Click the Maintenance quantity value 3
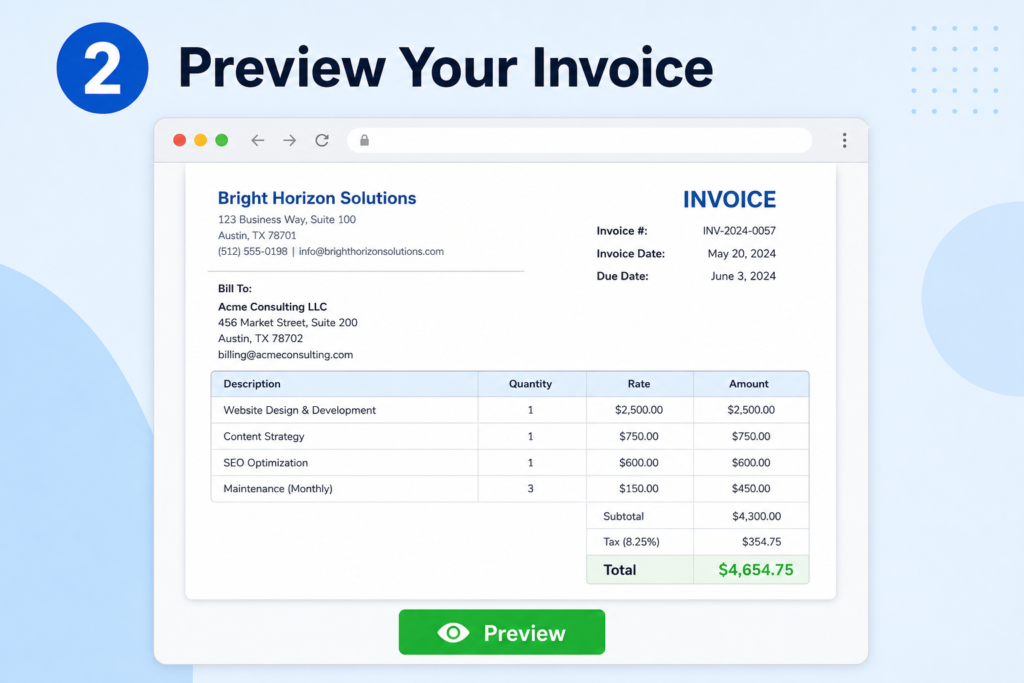The height and width of the screenshot is (683, 1024). point(530,488)
